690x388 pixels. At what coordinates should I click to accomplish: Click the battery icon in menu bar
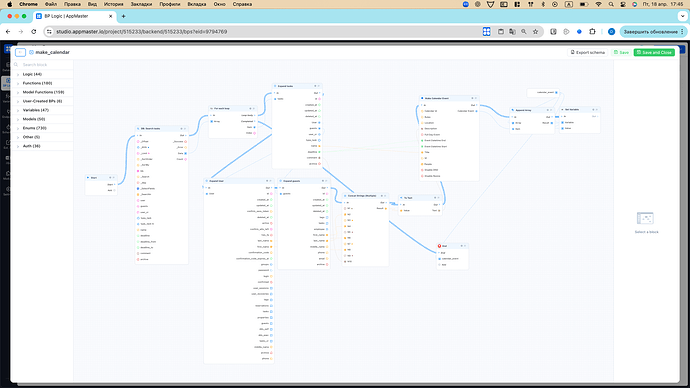pos(584,4)
